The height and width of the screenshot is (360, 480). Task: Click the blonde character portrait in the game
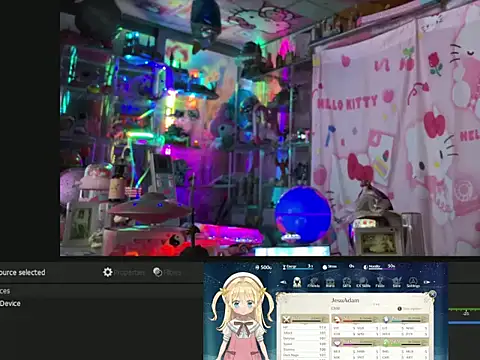[x=243, y=317]
